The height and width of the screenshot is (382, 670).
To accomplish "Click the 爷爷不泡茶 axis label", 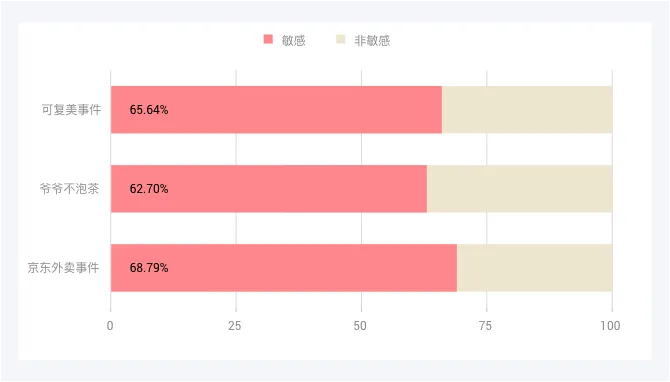I will click(70, 188).
